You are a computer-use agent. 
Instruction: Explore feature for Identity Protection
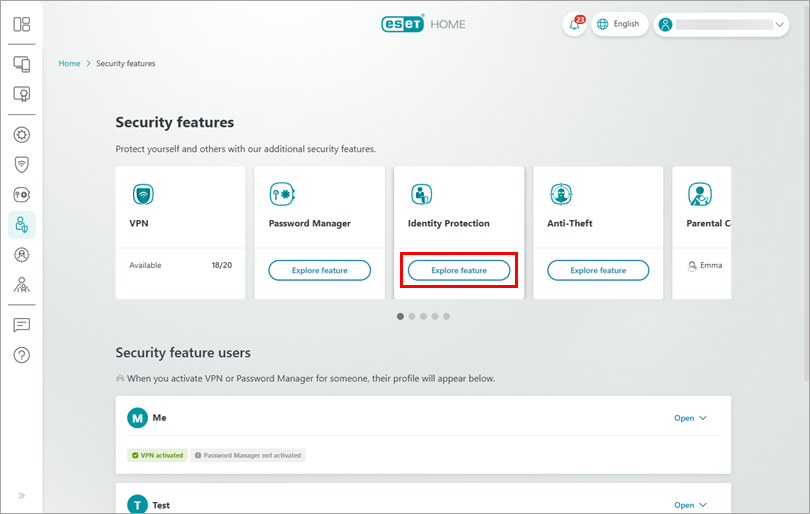(459, 270)
